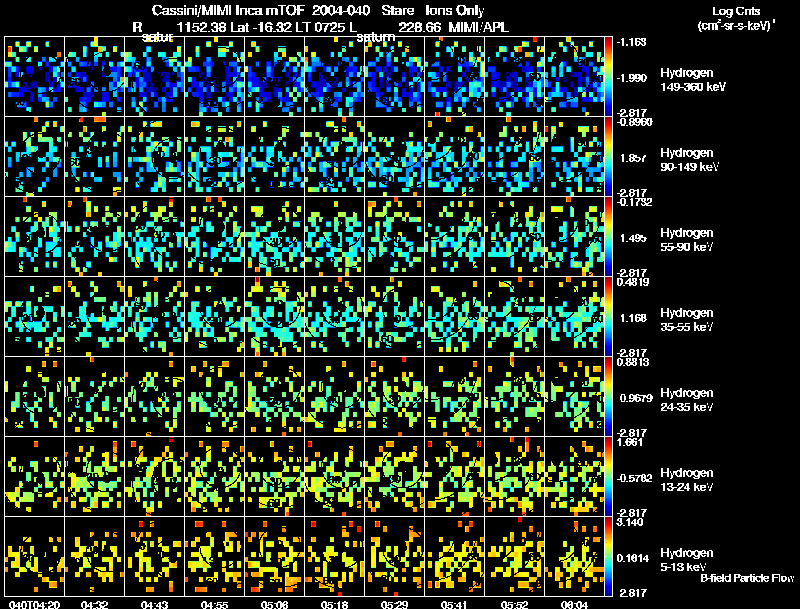Click the '(cm²-sr-s-keV)' units label
Screen dimensions: 800x609
tap(736, 26)
